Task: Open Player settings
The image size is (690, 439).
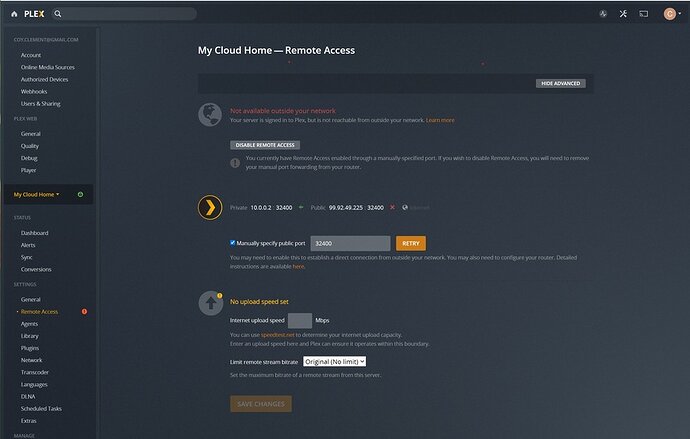Action: pyautogui.click(x=29, y=170)
